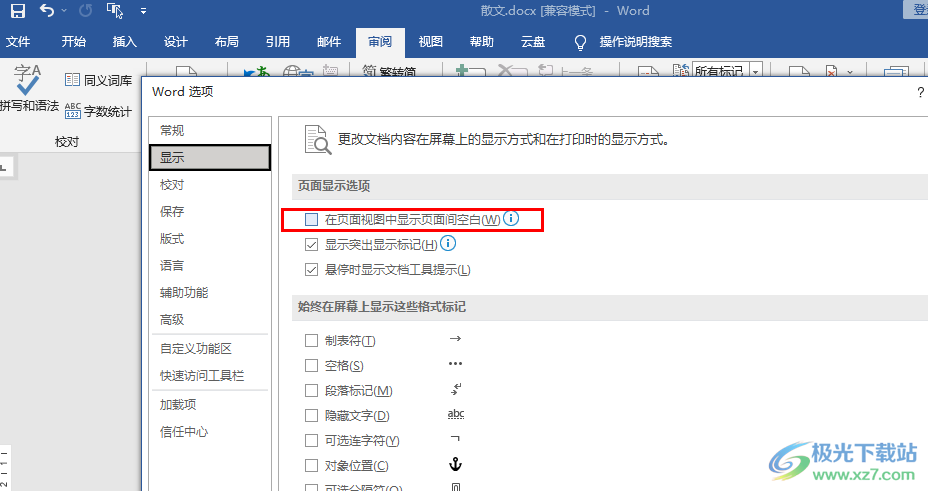Click the Undo arrow icon
Image resolution: width=928 pixels, height=491 pixels.
pyautogui.click(x=47, y=11)
